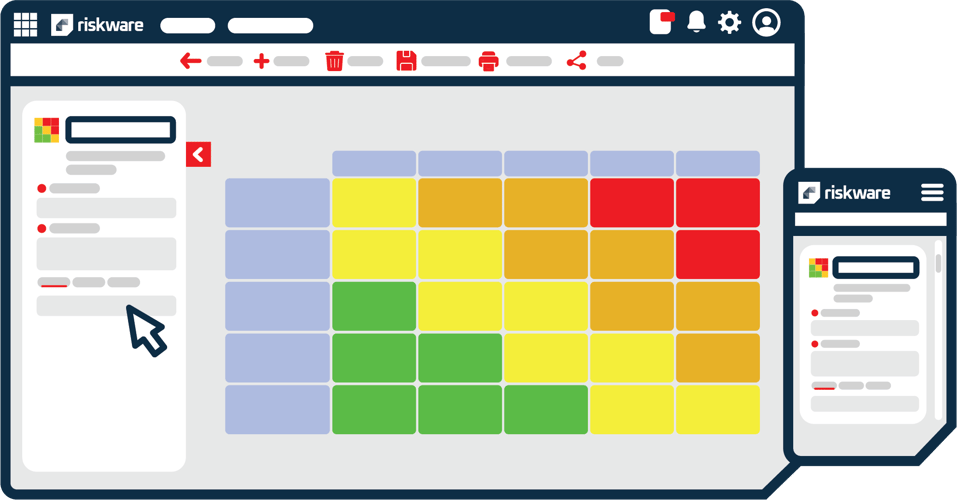Click the title input field in left panel

121,130
